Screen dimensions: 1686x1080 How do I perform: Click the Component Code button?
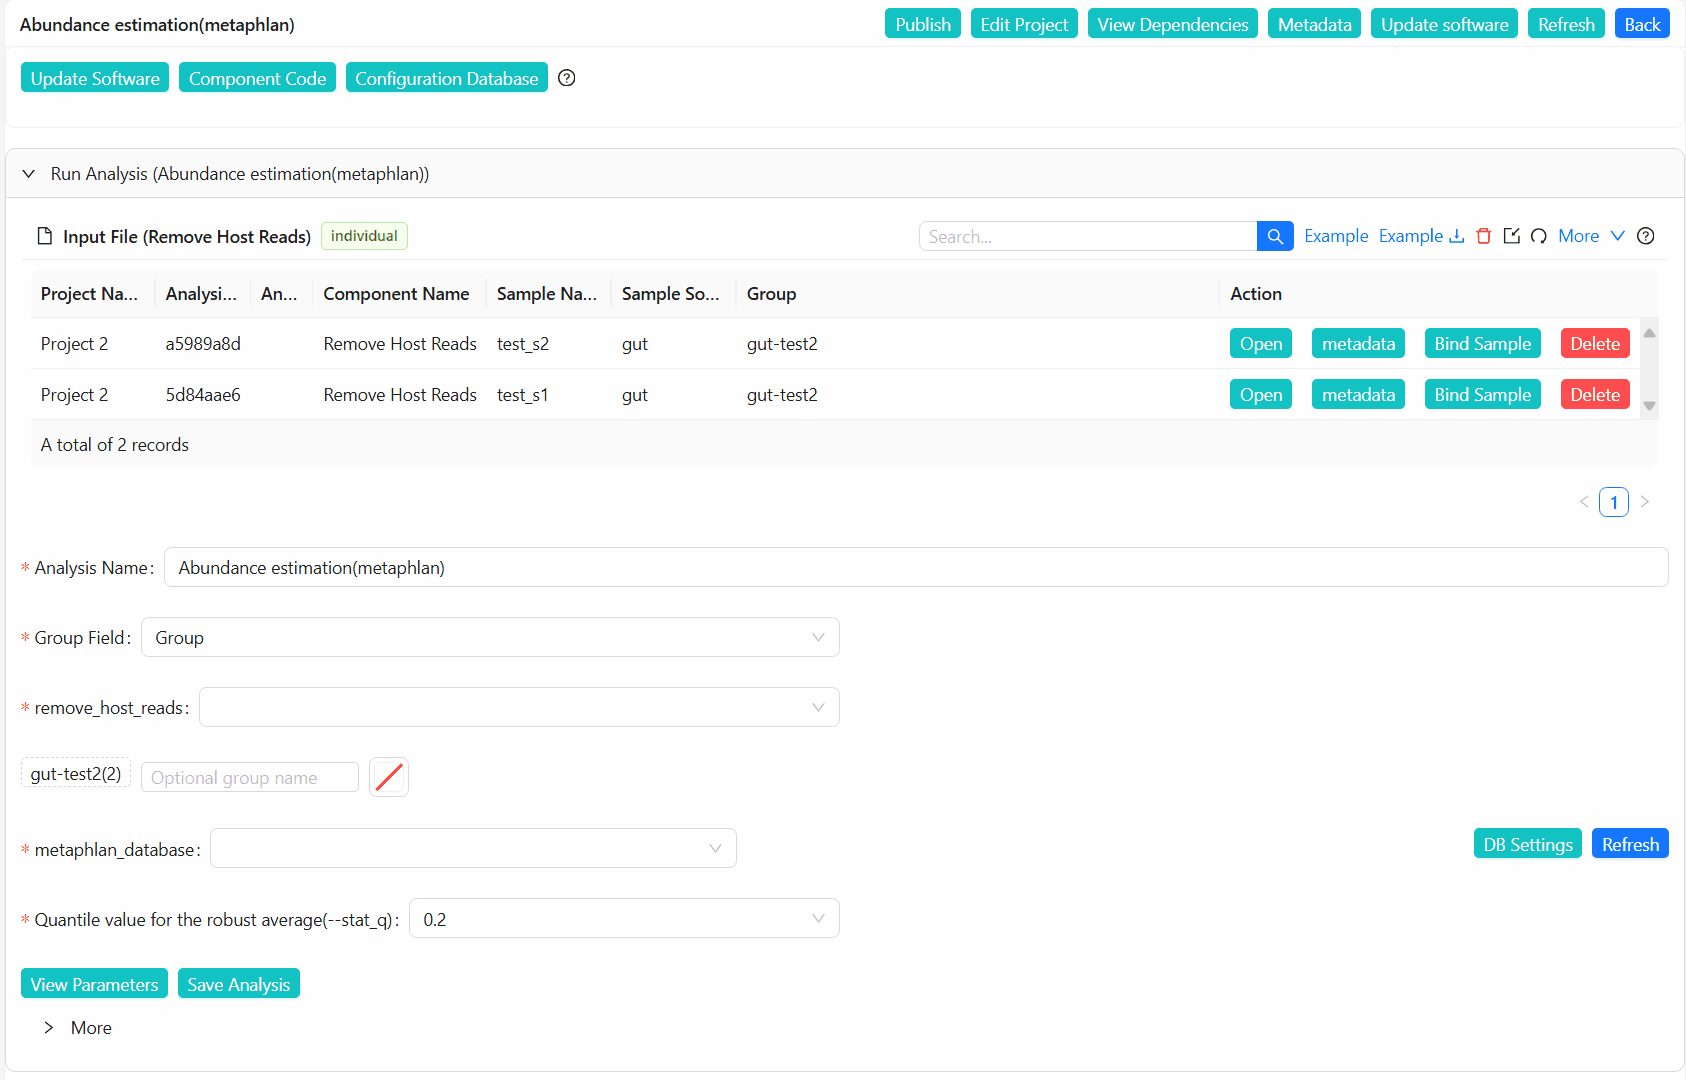(257, 79)
